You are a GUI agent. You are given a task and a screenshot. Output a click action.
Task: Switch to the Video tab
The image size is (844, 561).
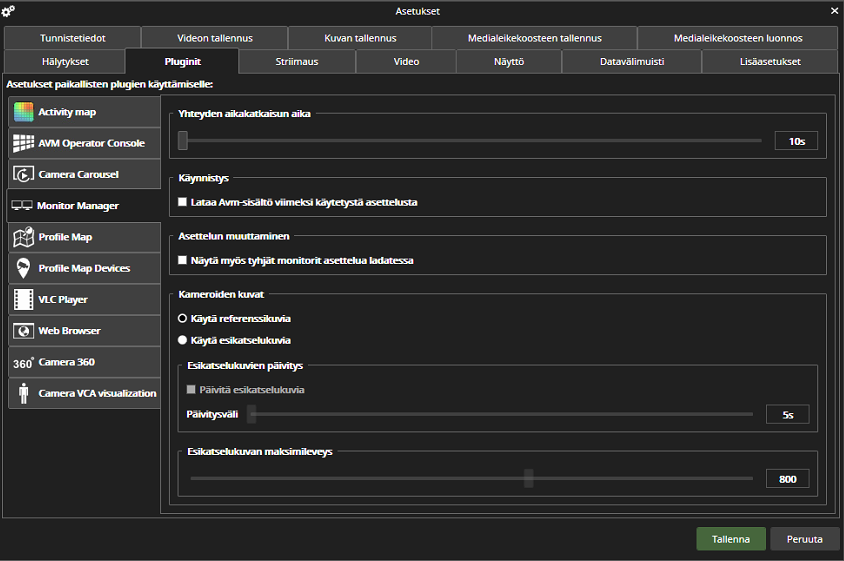(406, 61)
